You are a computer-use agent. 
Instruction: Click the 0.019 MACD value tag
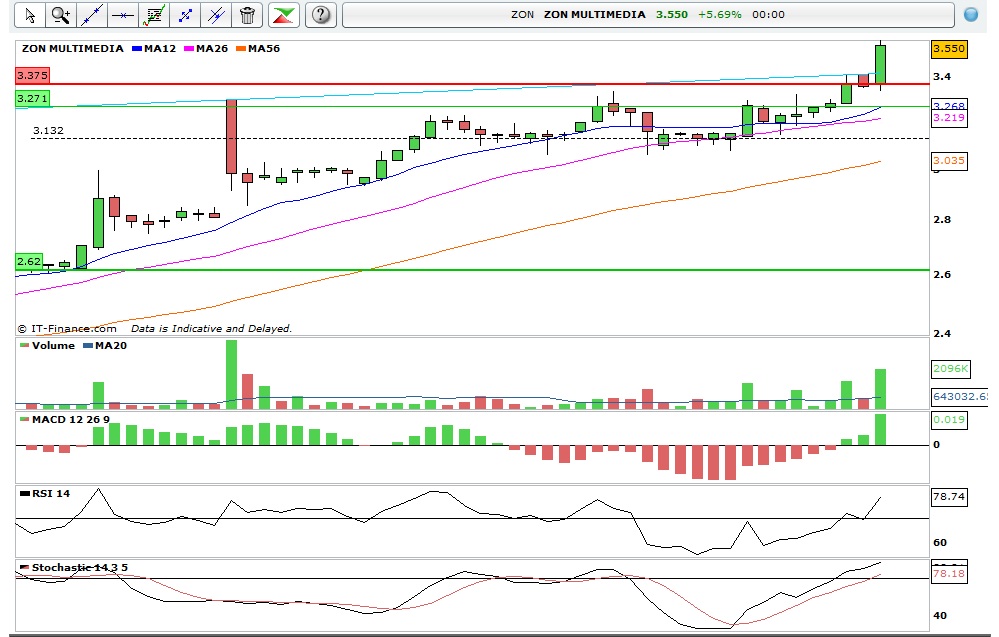click(x=949, y=420)
